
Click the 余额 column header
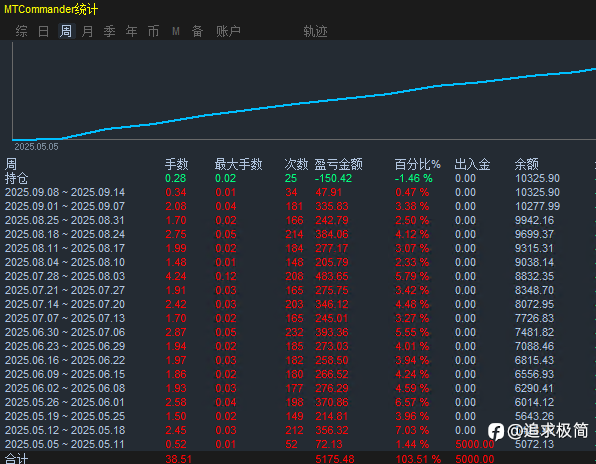pyautogui.click(x=526, y=164)
